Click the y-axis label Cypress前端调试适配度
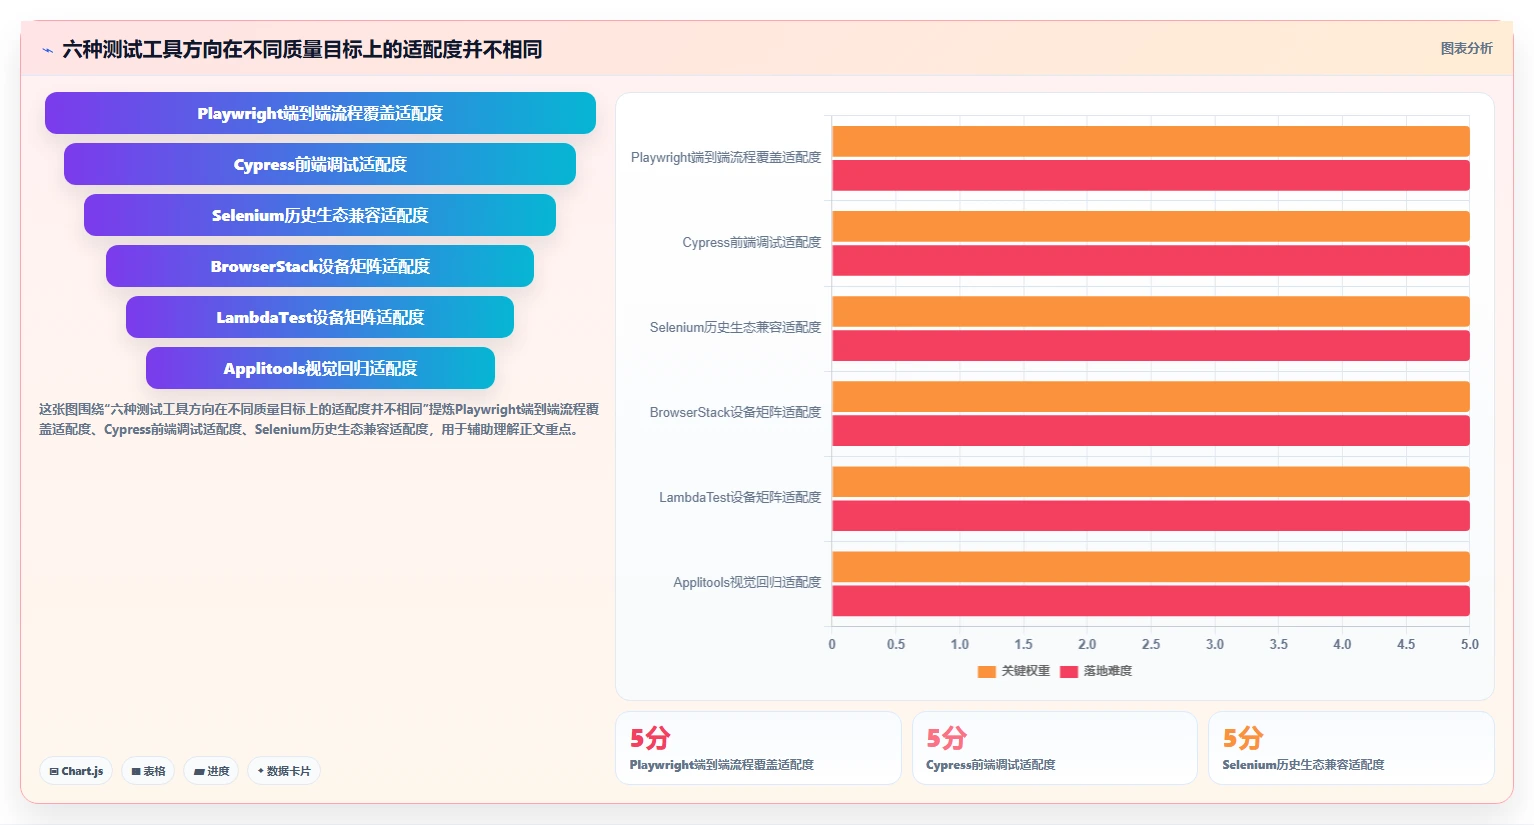 tap(752, 242)
